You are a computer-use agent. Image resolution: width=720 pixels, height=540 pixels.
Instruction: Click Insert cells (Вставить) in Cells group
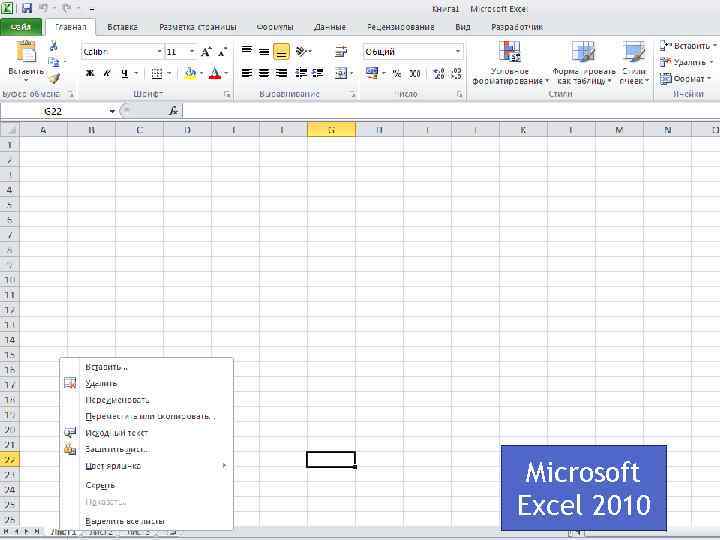pyautogui.click(x=687, y=46)
